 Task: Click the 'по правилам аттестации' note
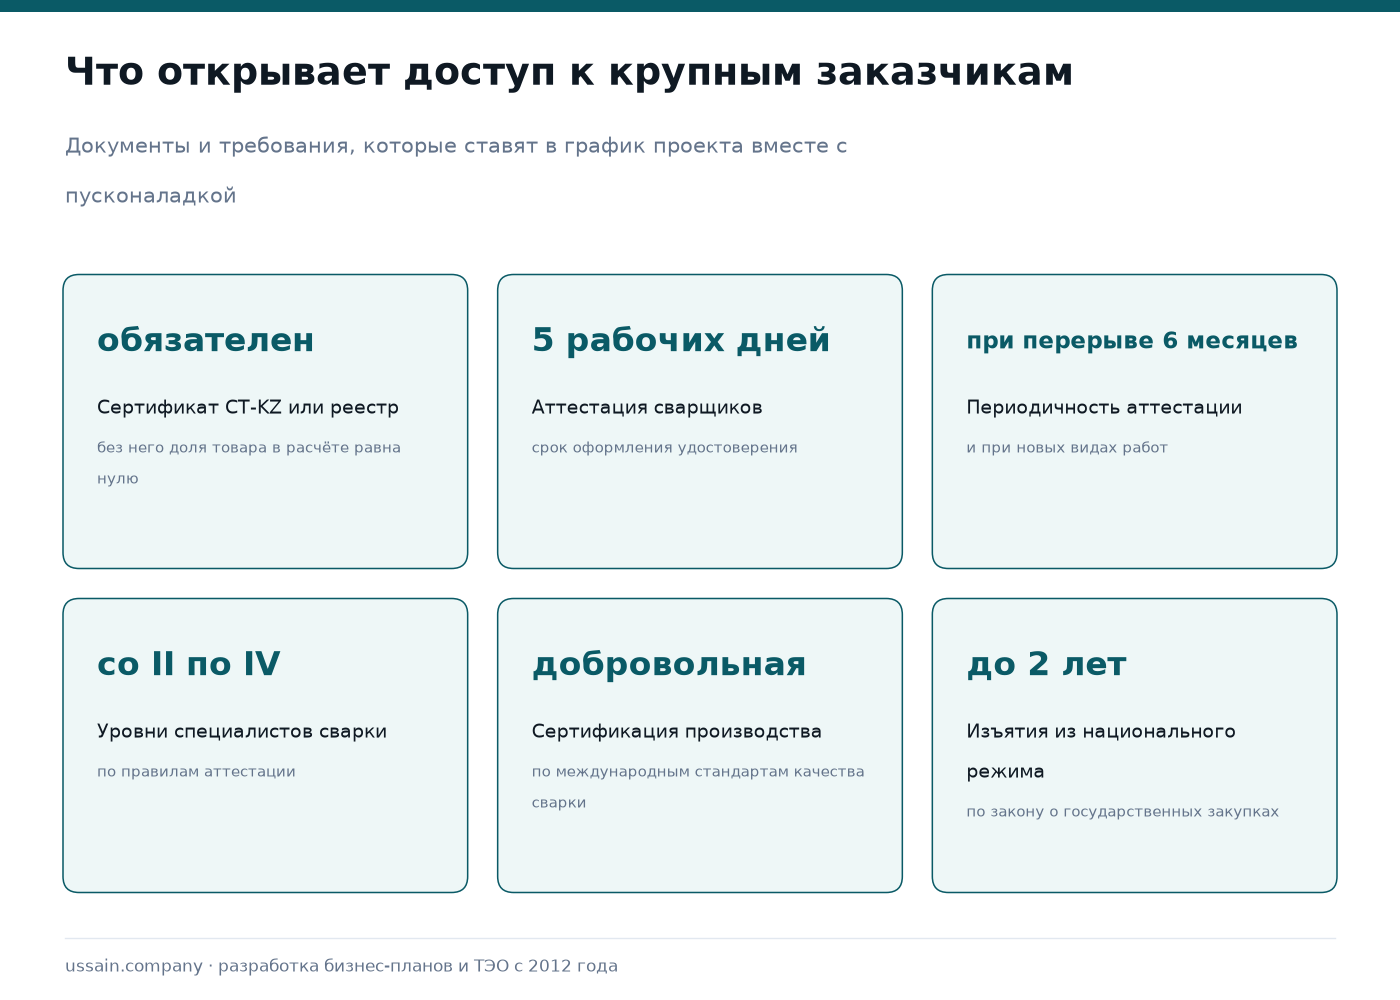click(196, 772)
